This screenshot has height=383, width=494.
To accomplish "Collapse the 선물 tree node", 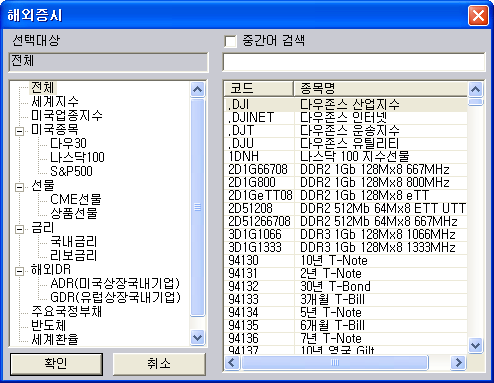I will (19, 187).
